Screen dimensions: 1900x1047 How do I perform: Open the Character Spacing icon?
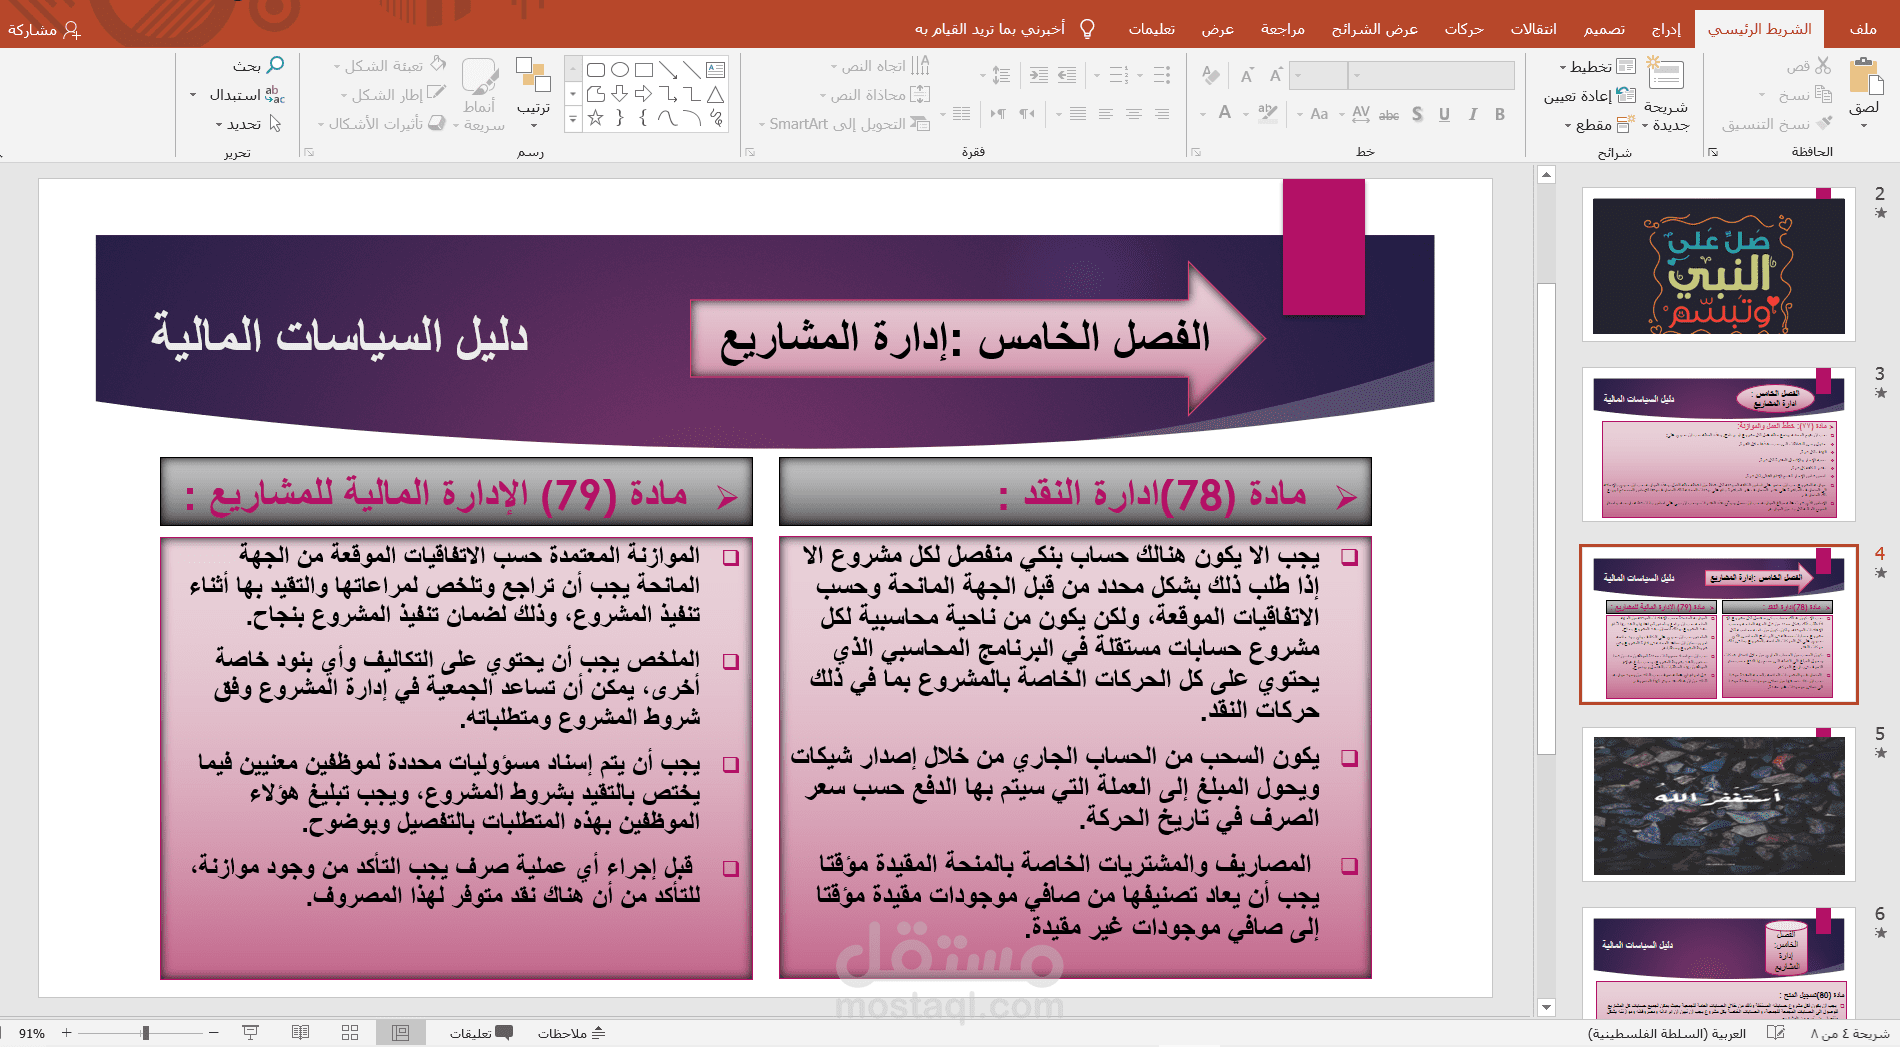point(1360,115)
